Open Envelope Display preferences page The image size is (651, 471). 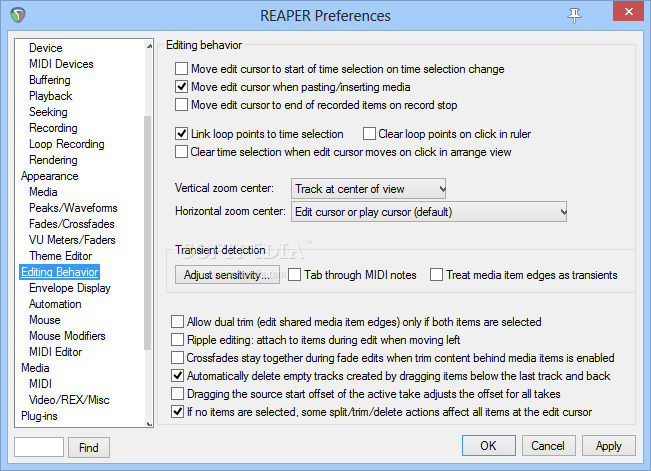(x=70, y=288)
